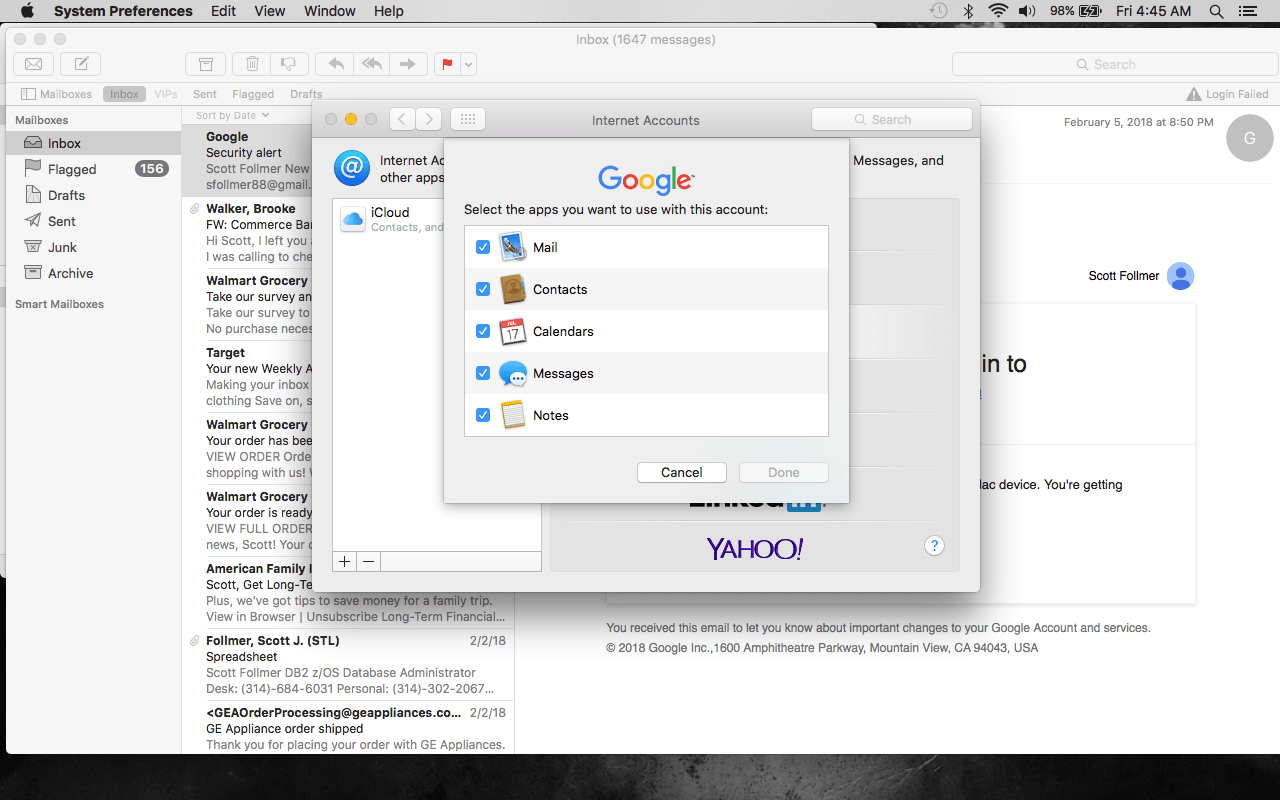This screenshot has width=1280, height=800.
Task: Uncheck Calendars for the Google account
Action: pos(483,331)
